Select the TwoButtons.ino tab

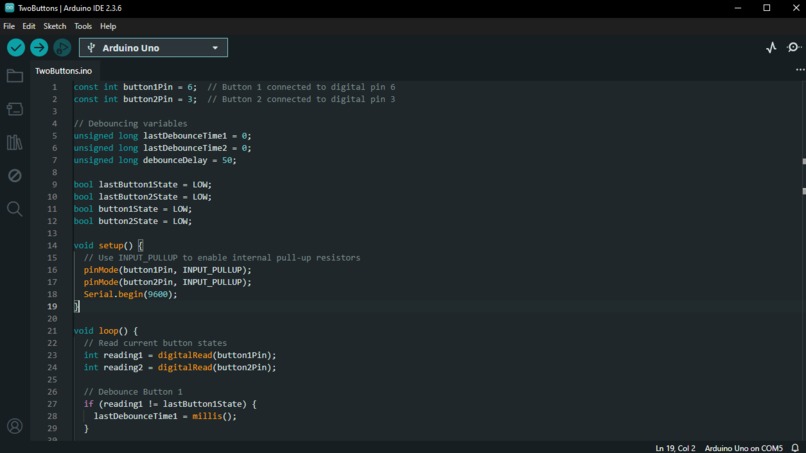click(x=64, y=71)
